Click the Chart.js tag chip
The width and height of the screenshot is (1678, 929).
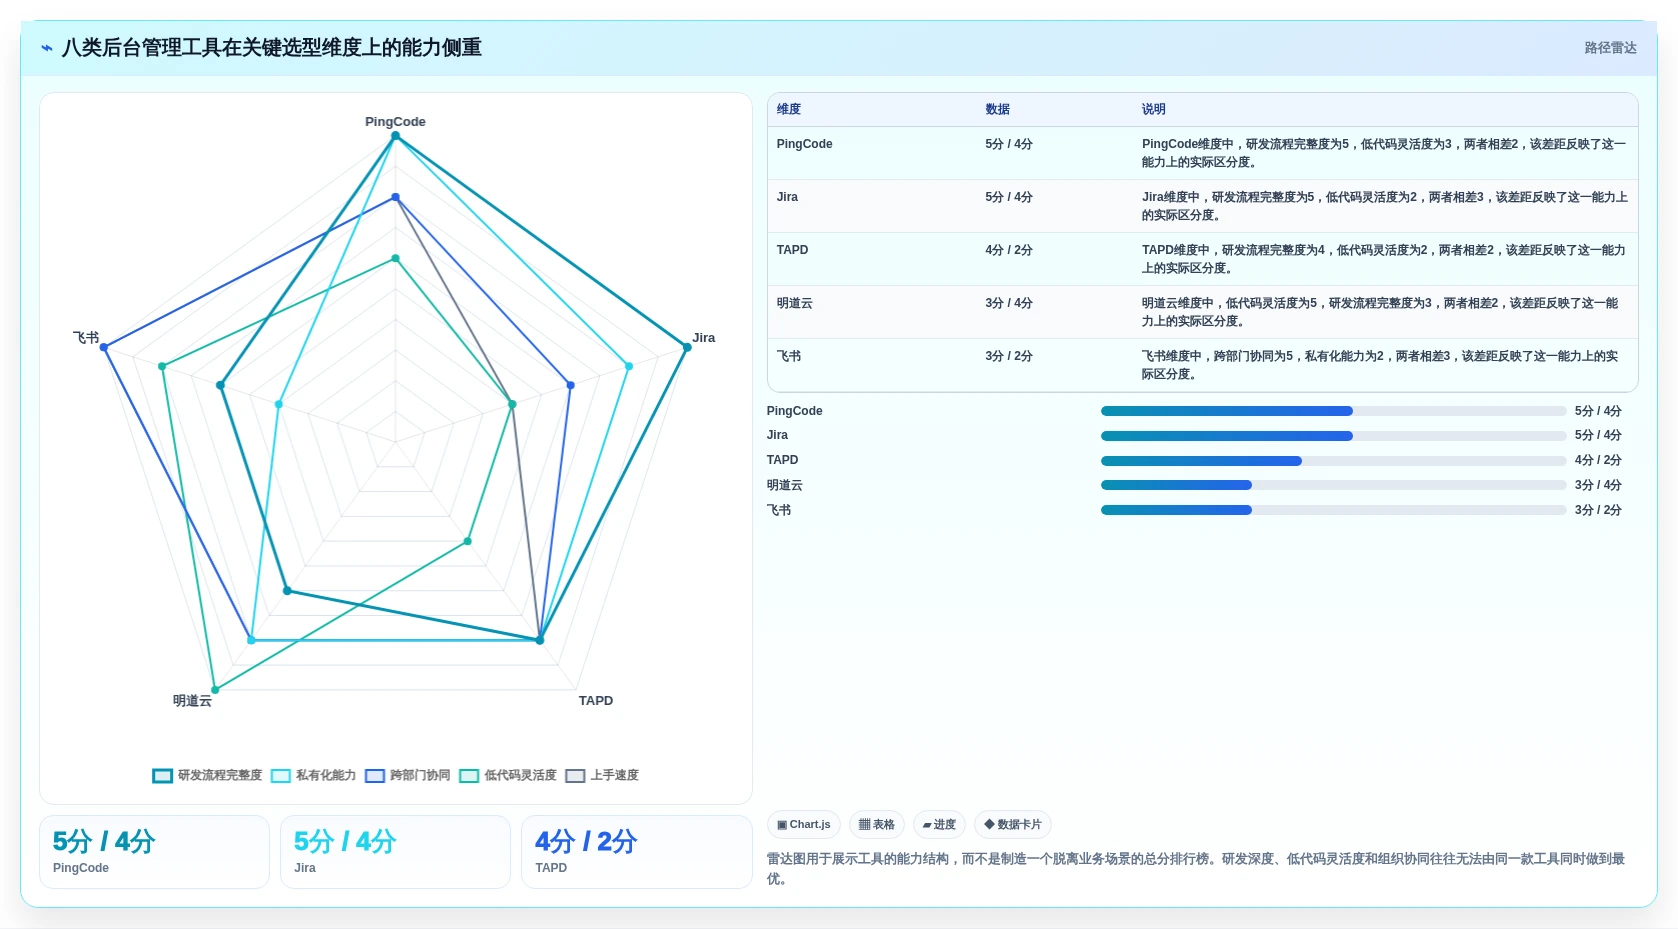click(804, 825)
